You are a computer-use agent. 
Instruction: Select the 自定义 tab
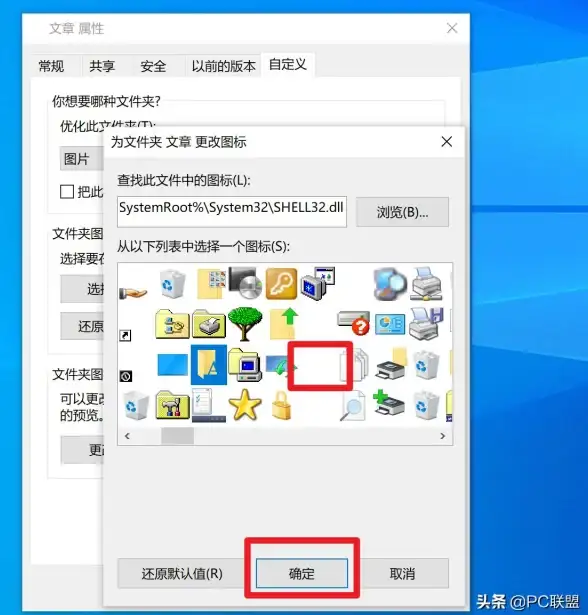(288, 65)
